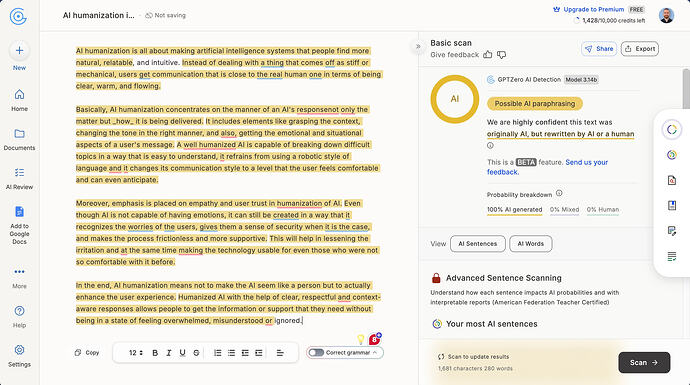Click the Share button
This screenshot has width=690, height=385.
coord(599,49)
